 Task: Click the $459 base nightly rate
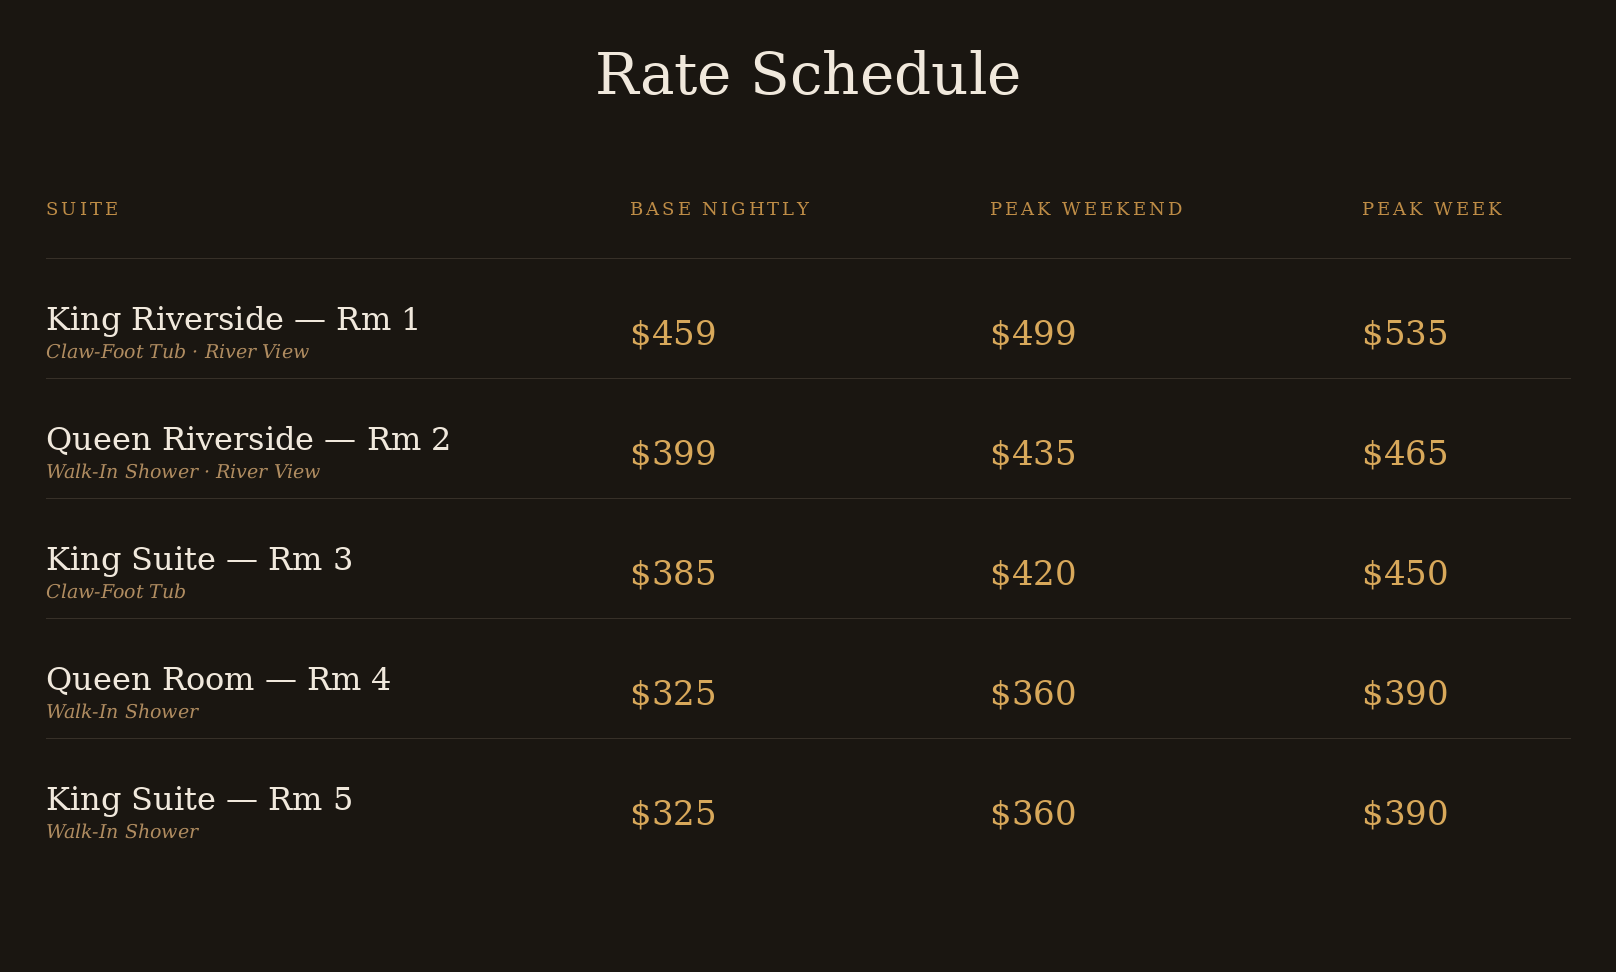coord(673,333)
